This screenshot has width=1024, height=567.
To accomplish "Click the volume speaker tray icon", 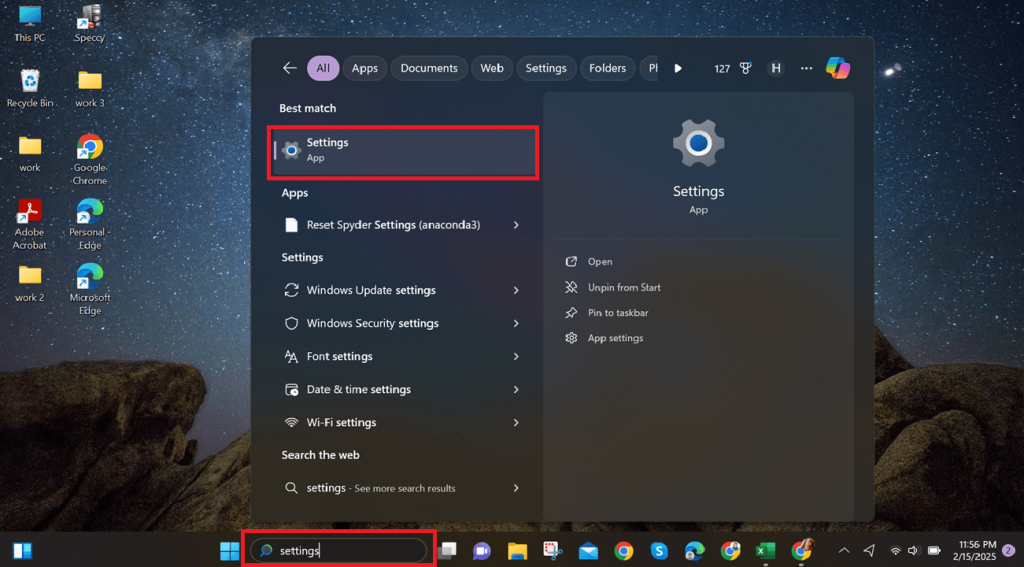I will [914, 551].
